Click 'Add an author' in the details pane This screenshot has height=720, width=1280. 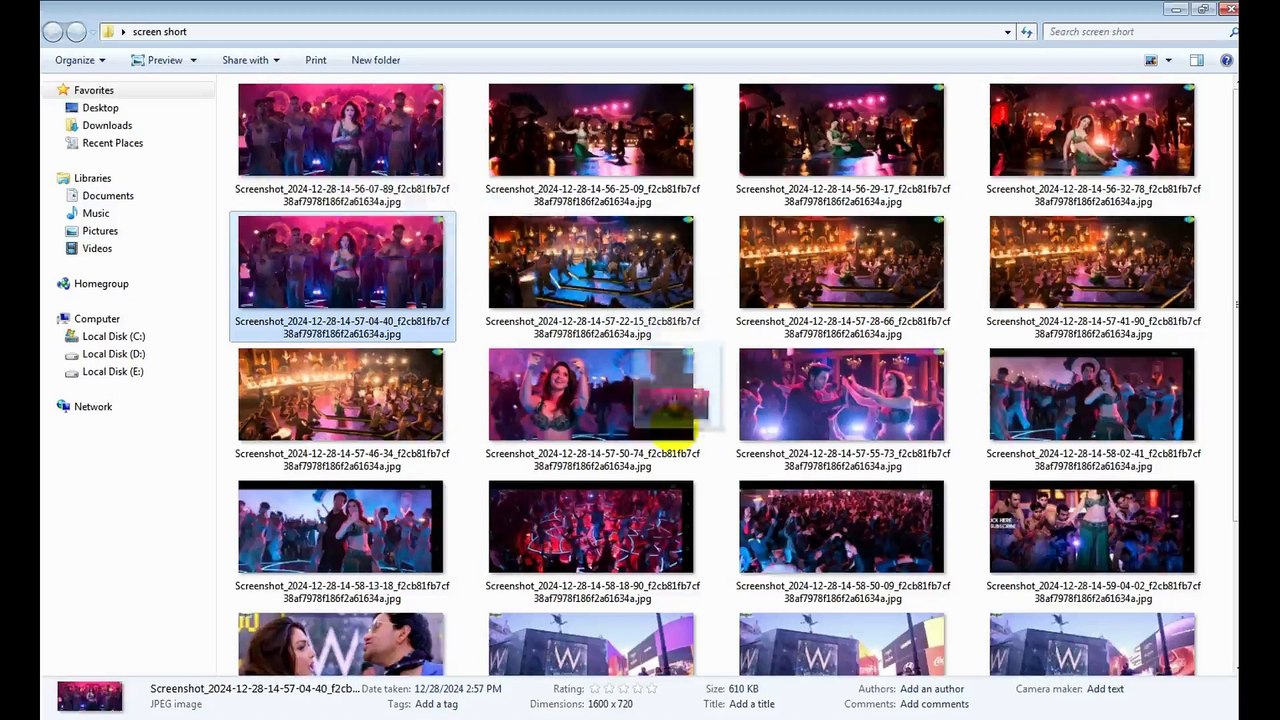(x=932, y=689)
